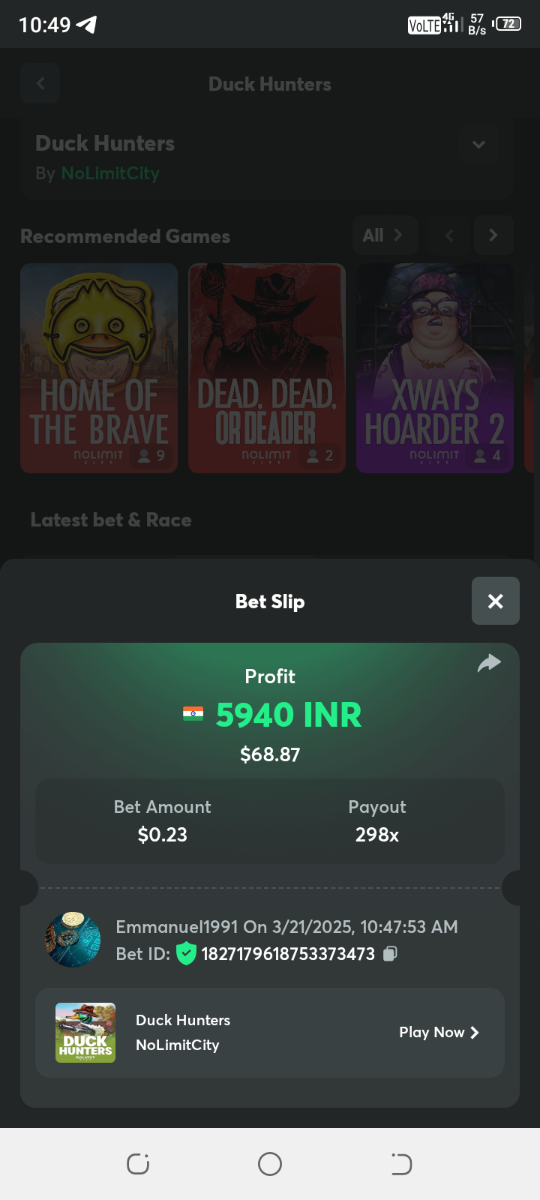Open xWays Hoarder 2 game
The height and width of the screenshot is (1200, 540).
click(x=435, y=368)
